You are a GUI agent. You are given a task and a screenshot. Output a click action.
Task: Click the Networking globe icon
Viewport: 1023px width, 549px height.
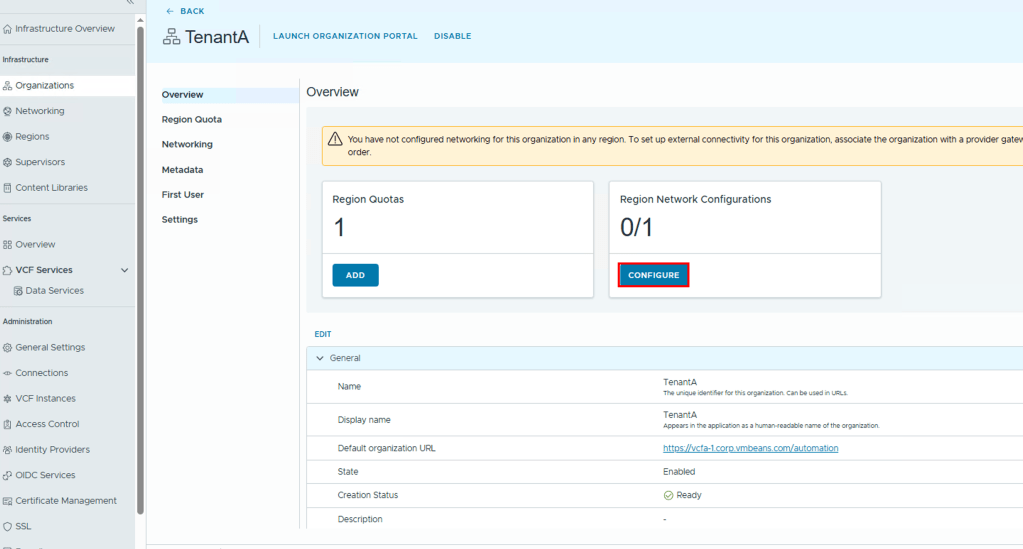(x=8, y=111)
